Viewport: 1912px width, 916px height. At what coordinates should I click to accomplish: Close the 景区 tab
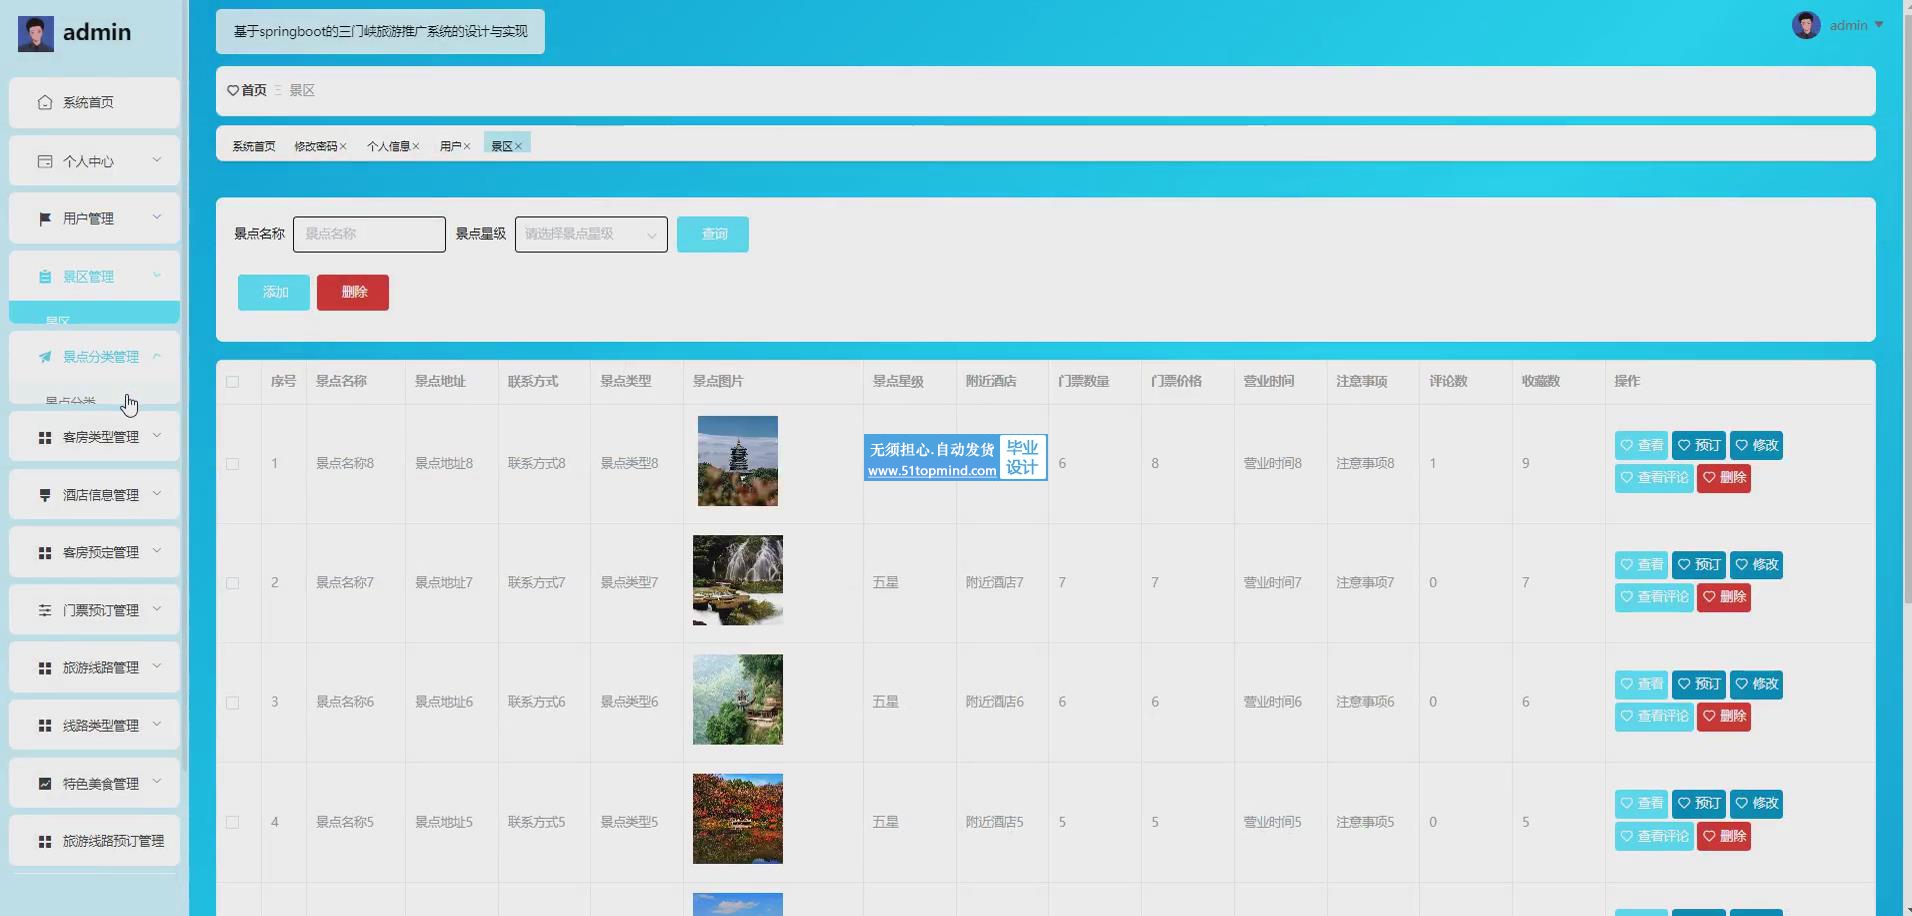[518, 146]
